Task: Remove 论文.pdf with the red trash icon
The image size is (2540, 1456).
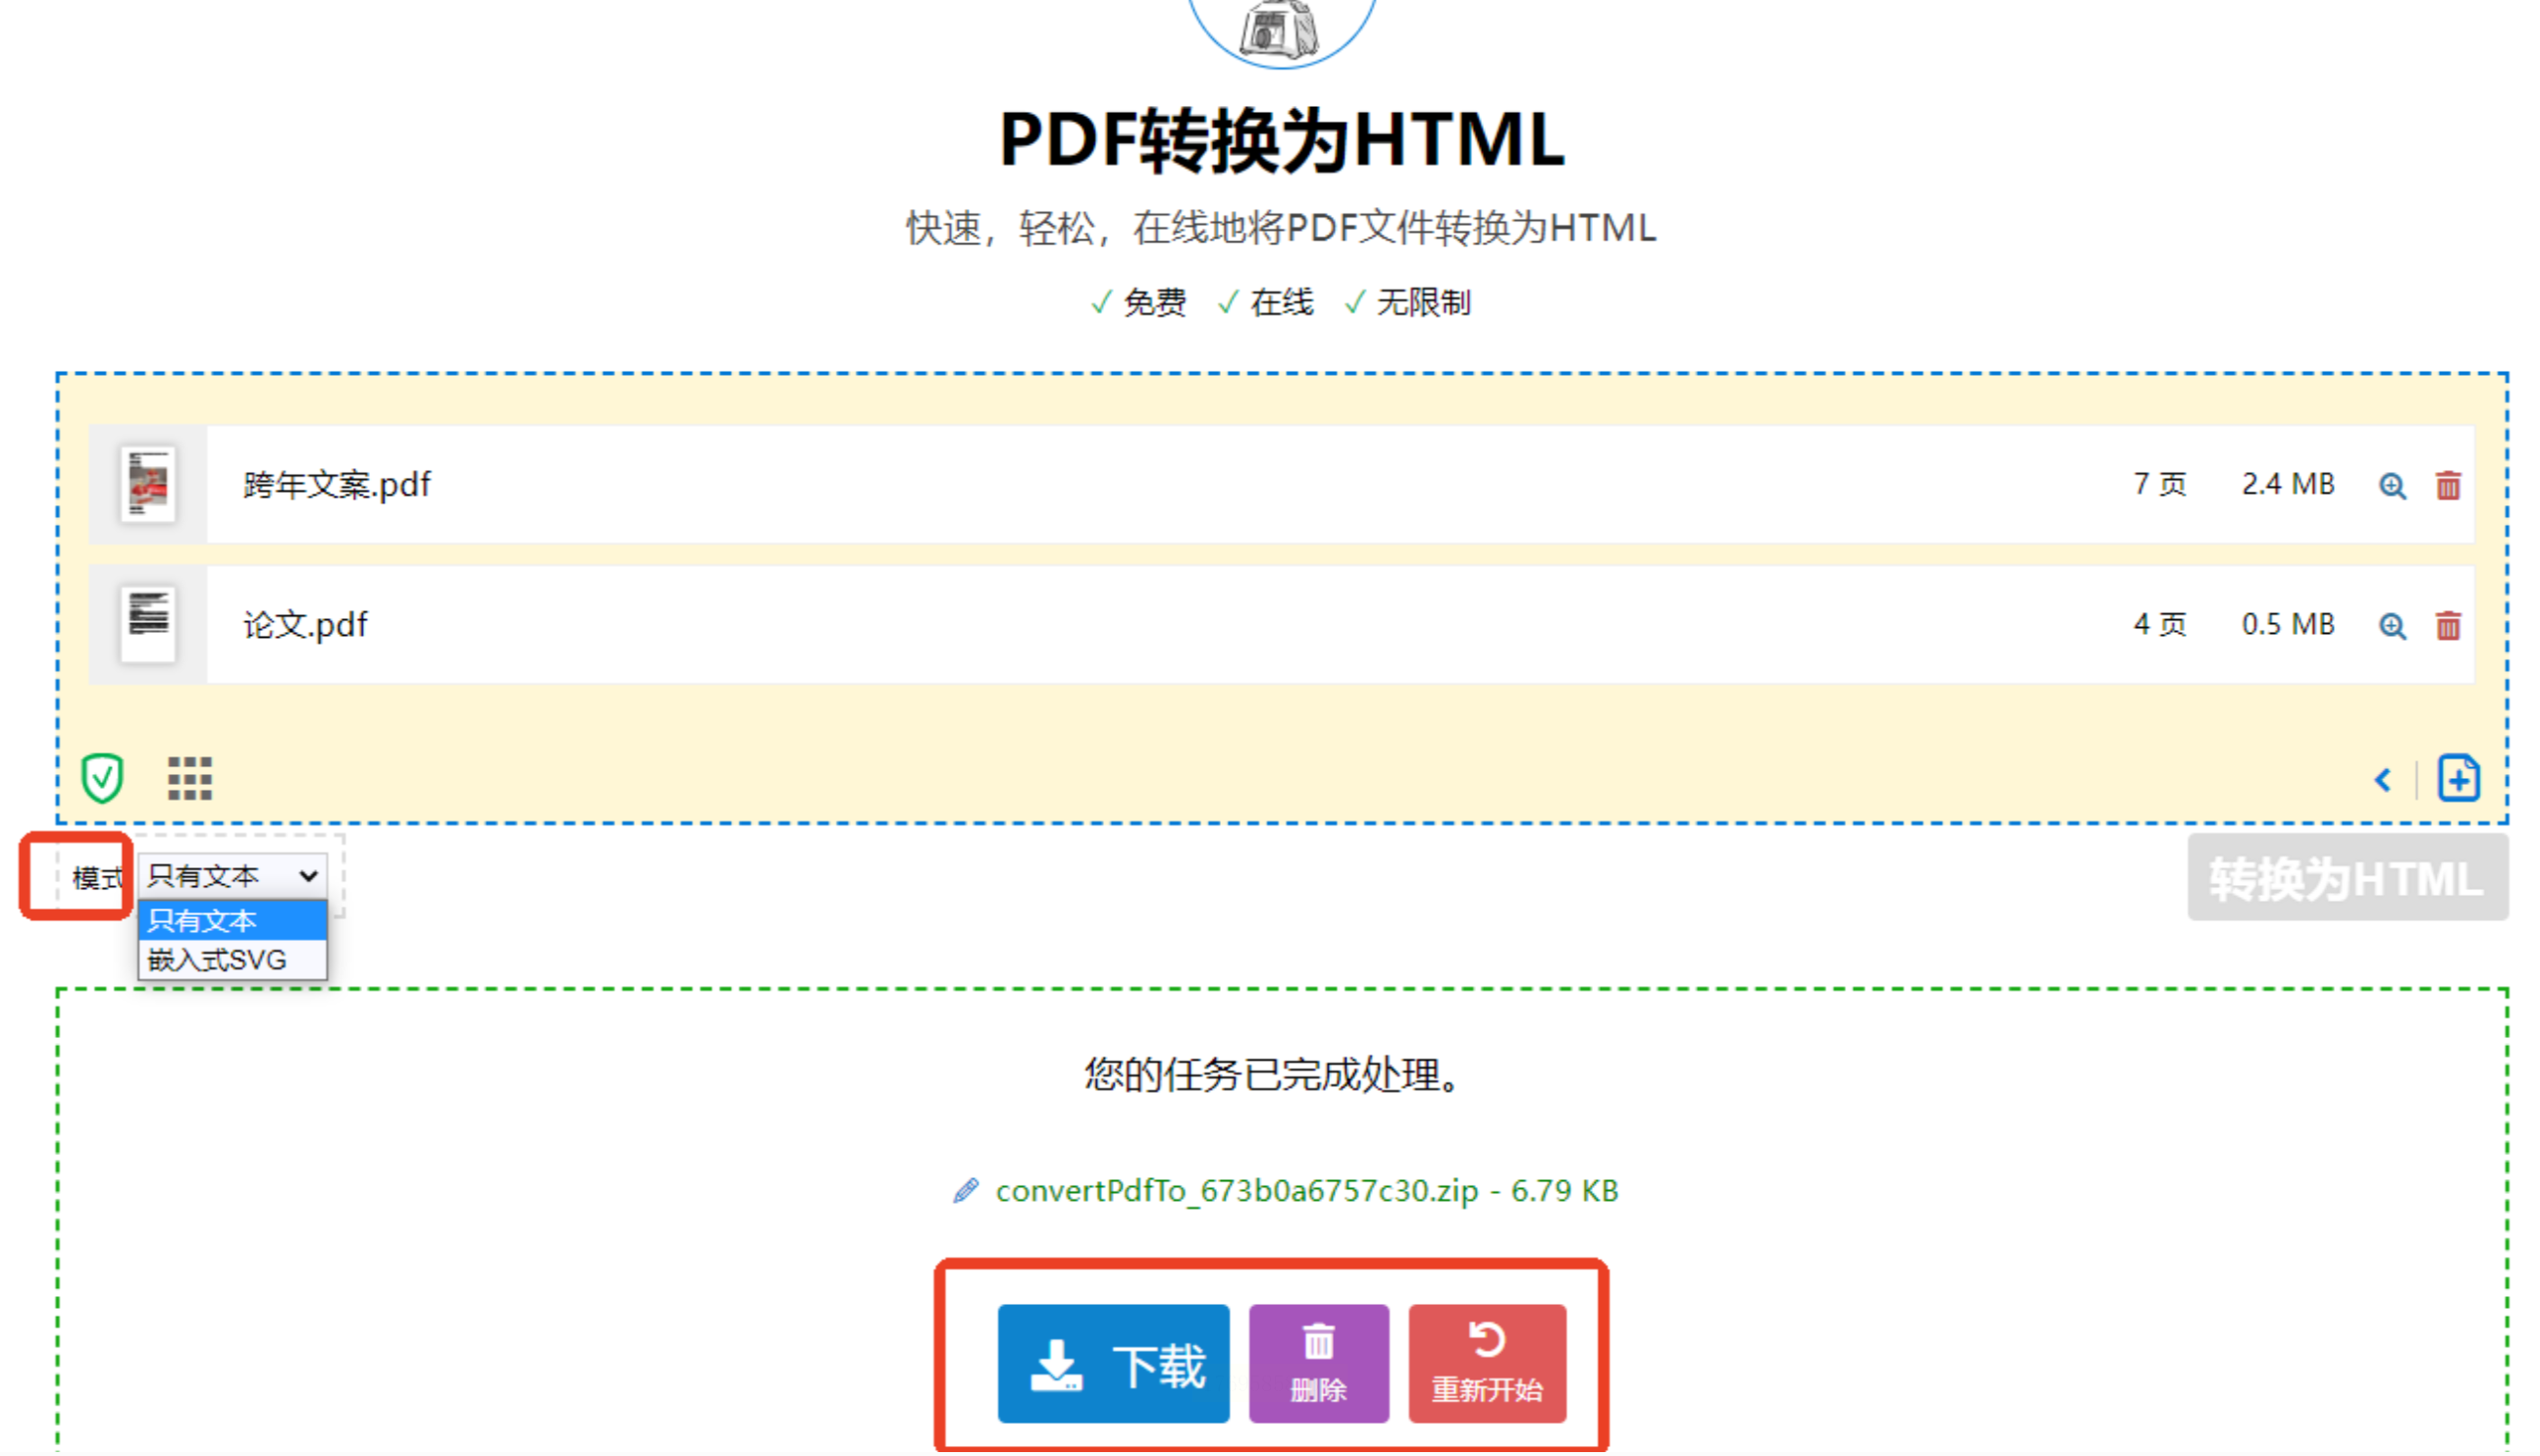Action: point(2447,626)
